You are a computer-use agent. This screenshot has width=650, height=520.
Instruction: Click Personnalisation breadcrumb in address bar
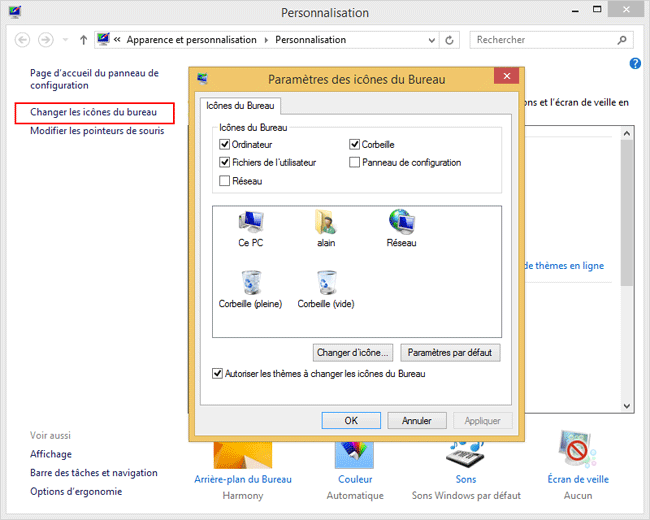[310, 40]
